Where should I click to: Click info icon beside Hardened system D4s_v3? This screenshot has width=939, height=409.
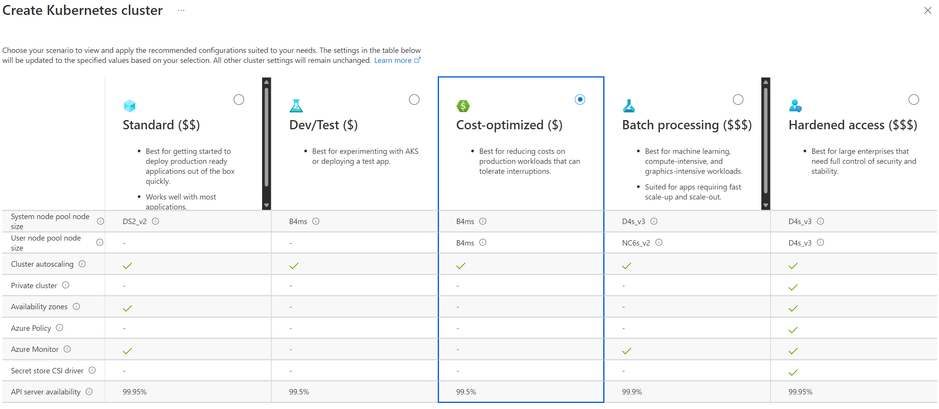click(x=820, y=221)
